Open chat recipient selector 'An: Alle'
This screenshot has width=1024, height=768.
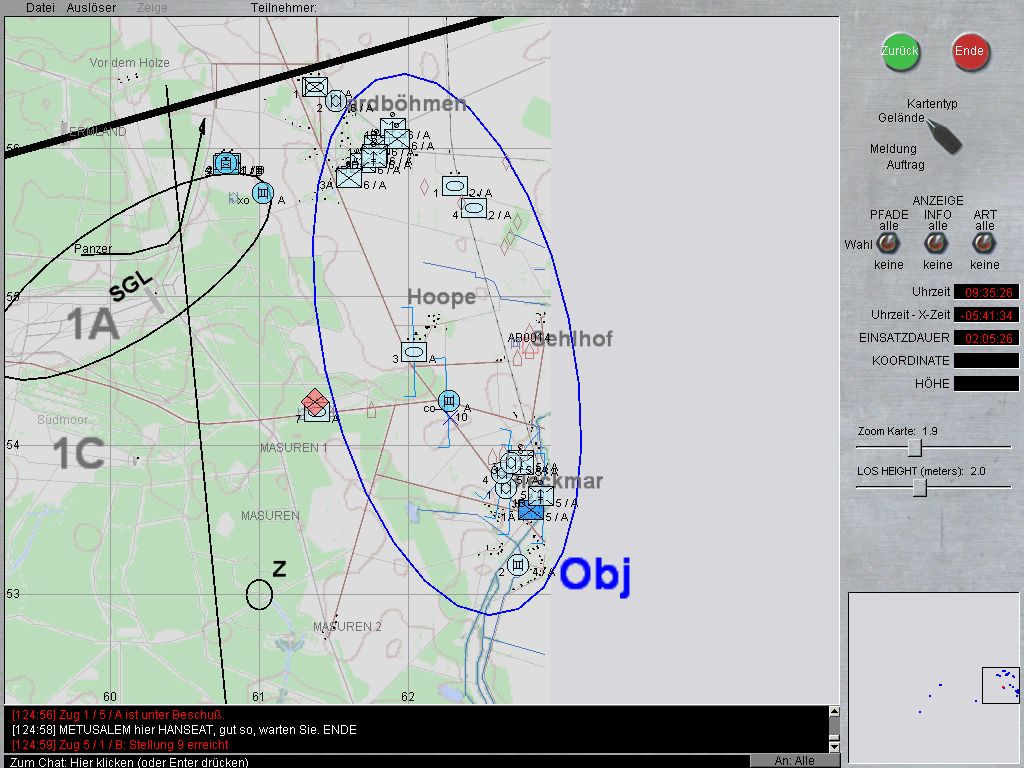point(795,761)
